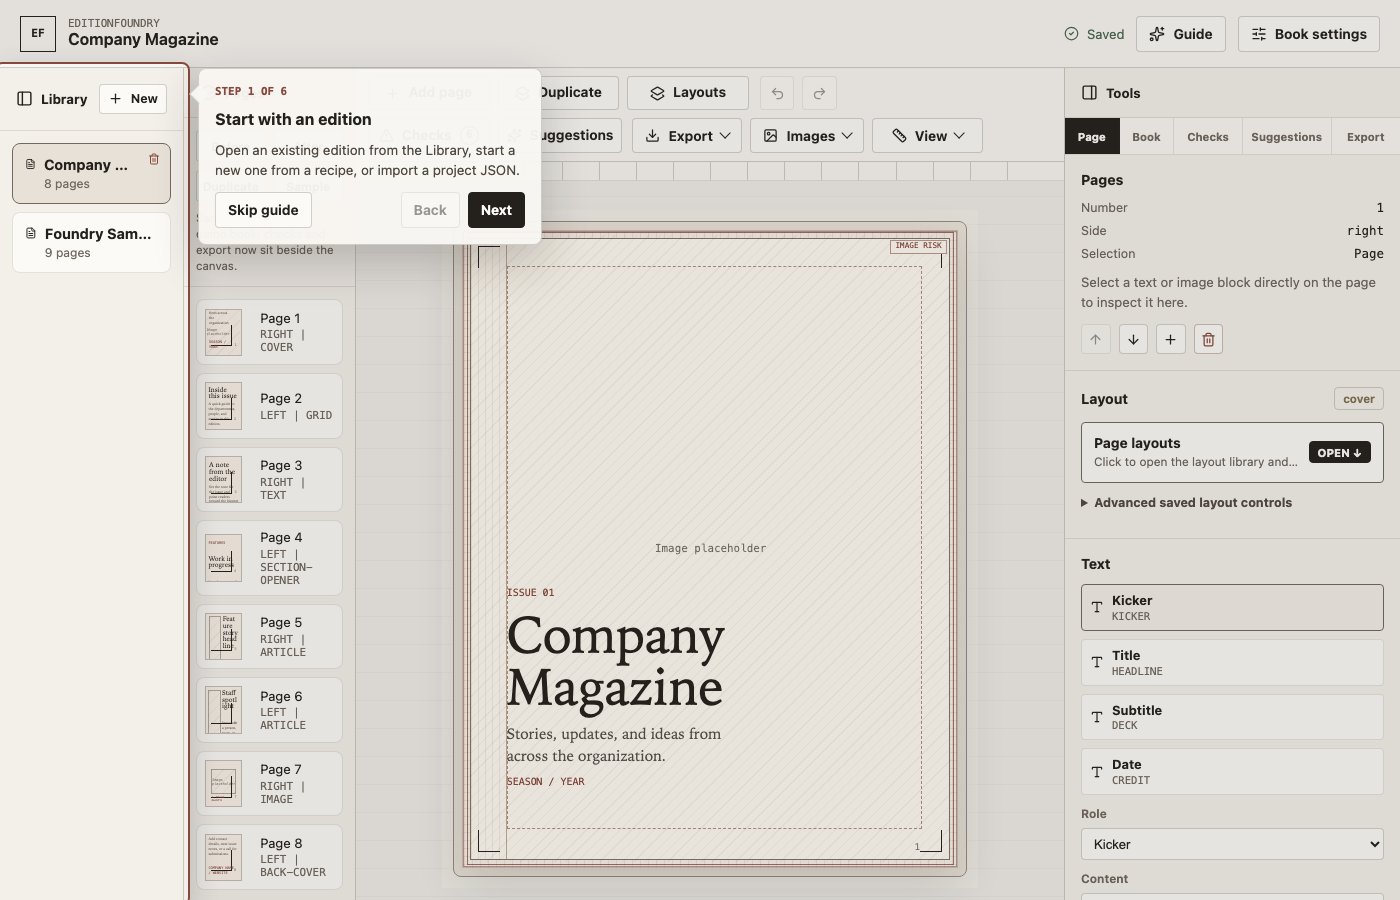Select the Title headline text block
The height and width of the screenshot is (900, 1400).
[1232, 663]
